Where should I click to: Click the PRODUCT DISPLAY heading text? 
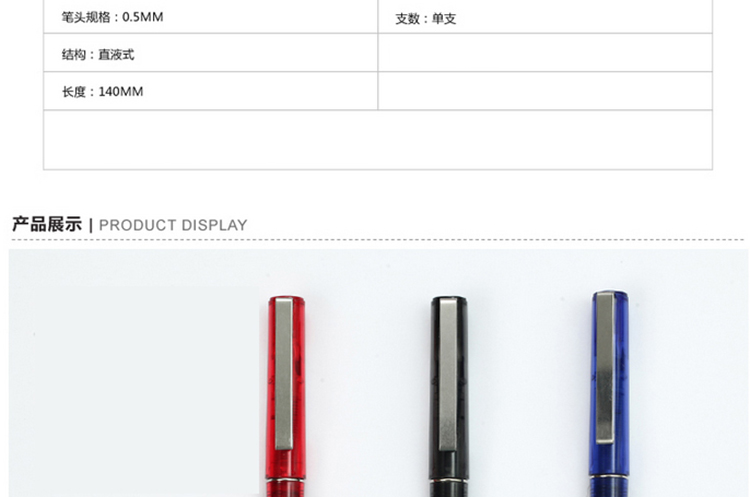[x=173, y=225]
